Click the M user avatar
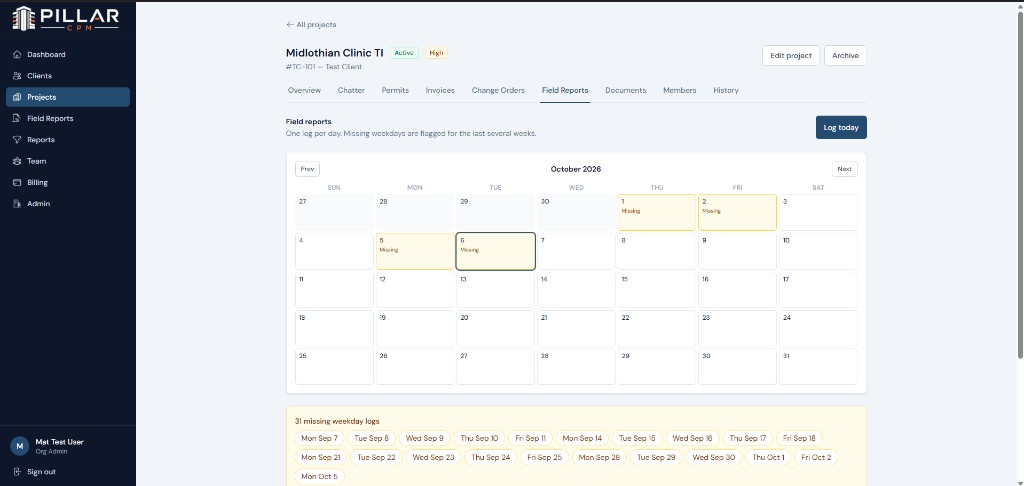Image resolution: width=1024 pixels, height=486 pixels. [x=20, y=446]
